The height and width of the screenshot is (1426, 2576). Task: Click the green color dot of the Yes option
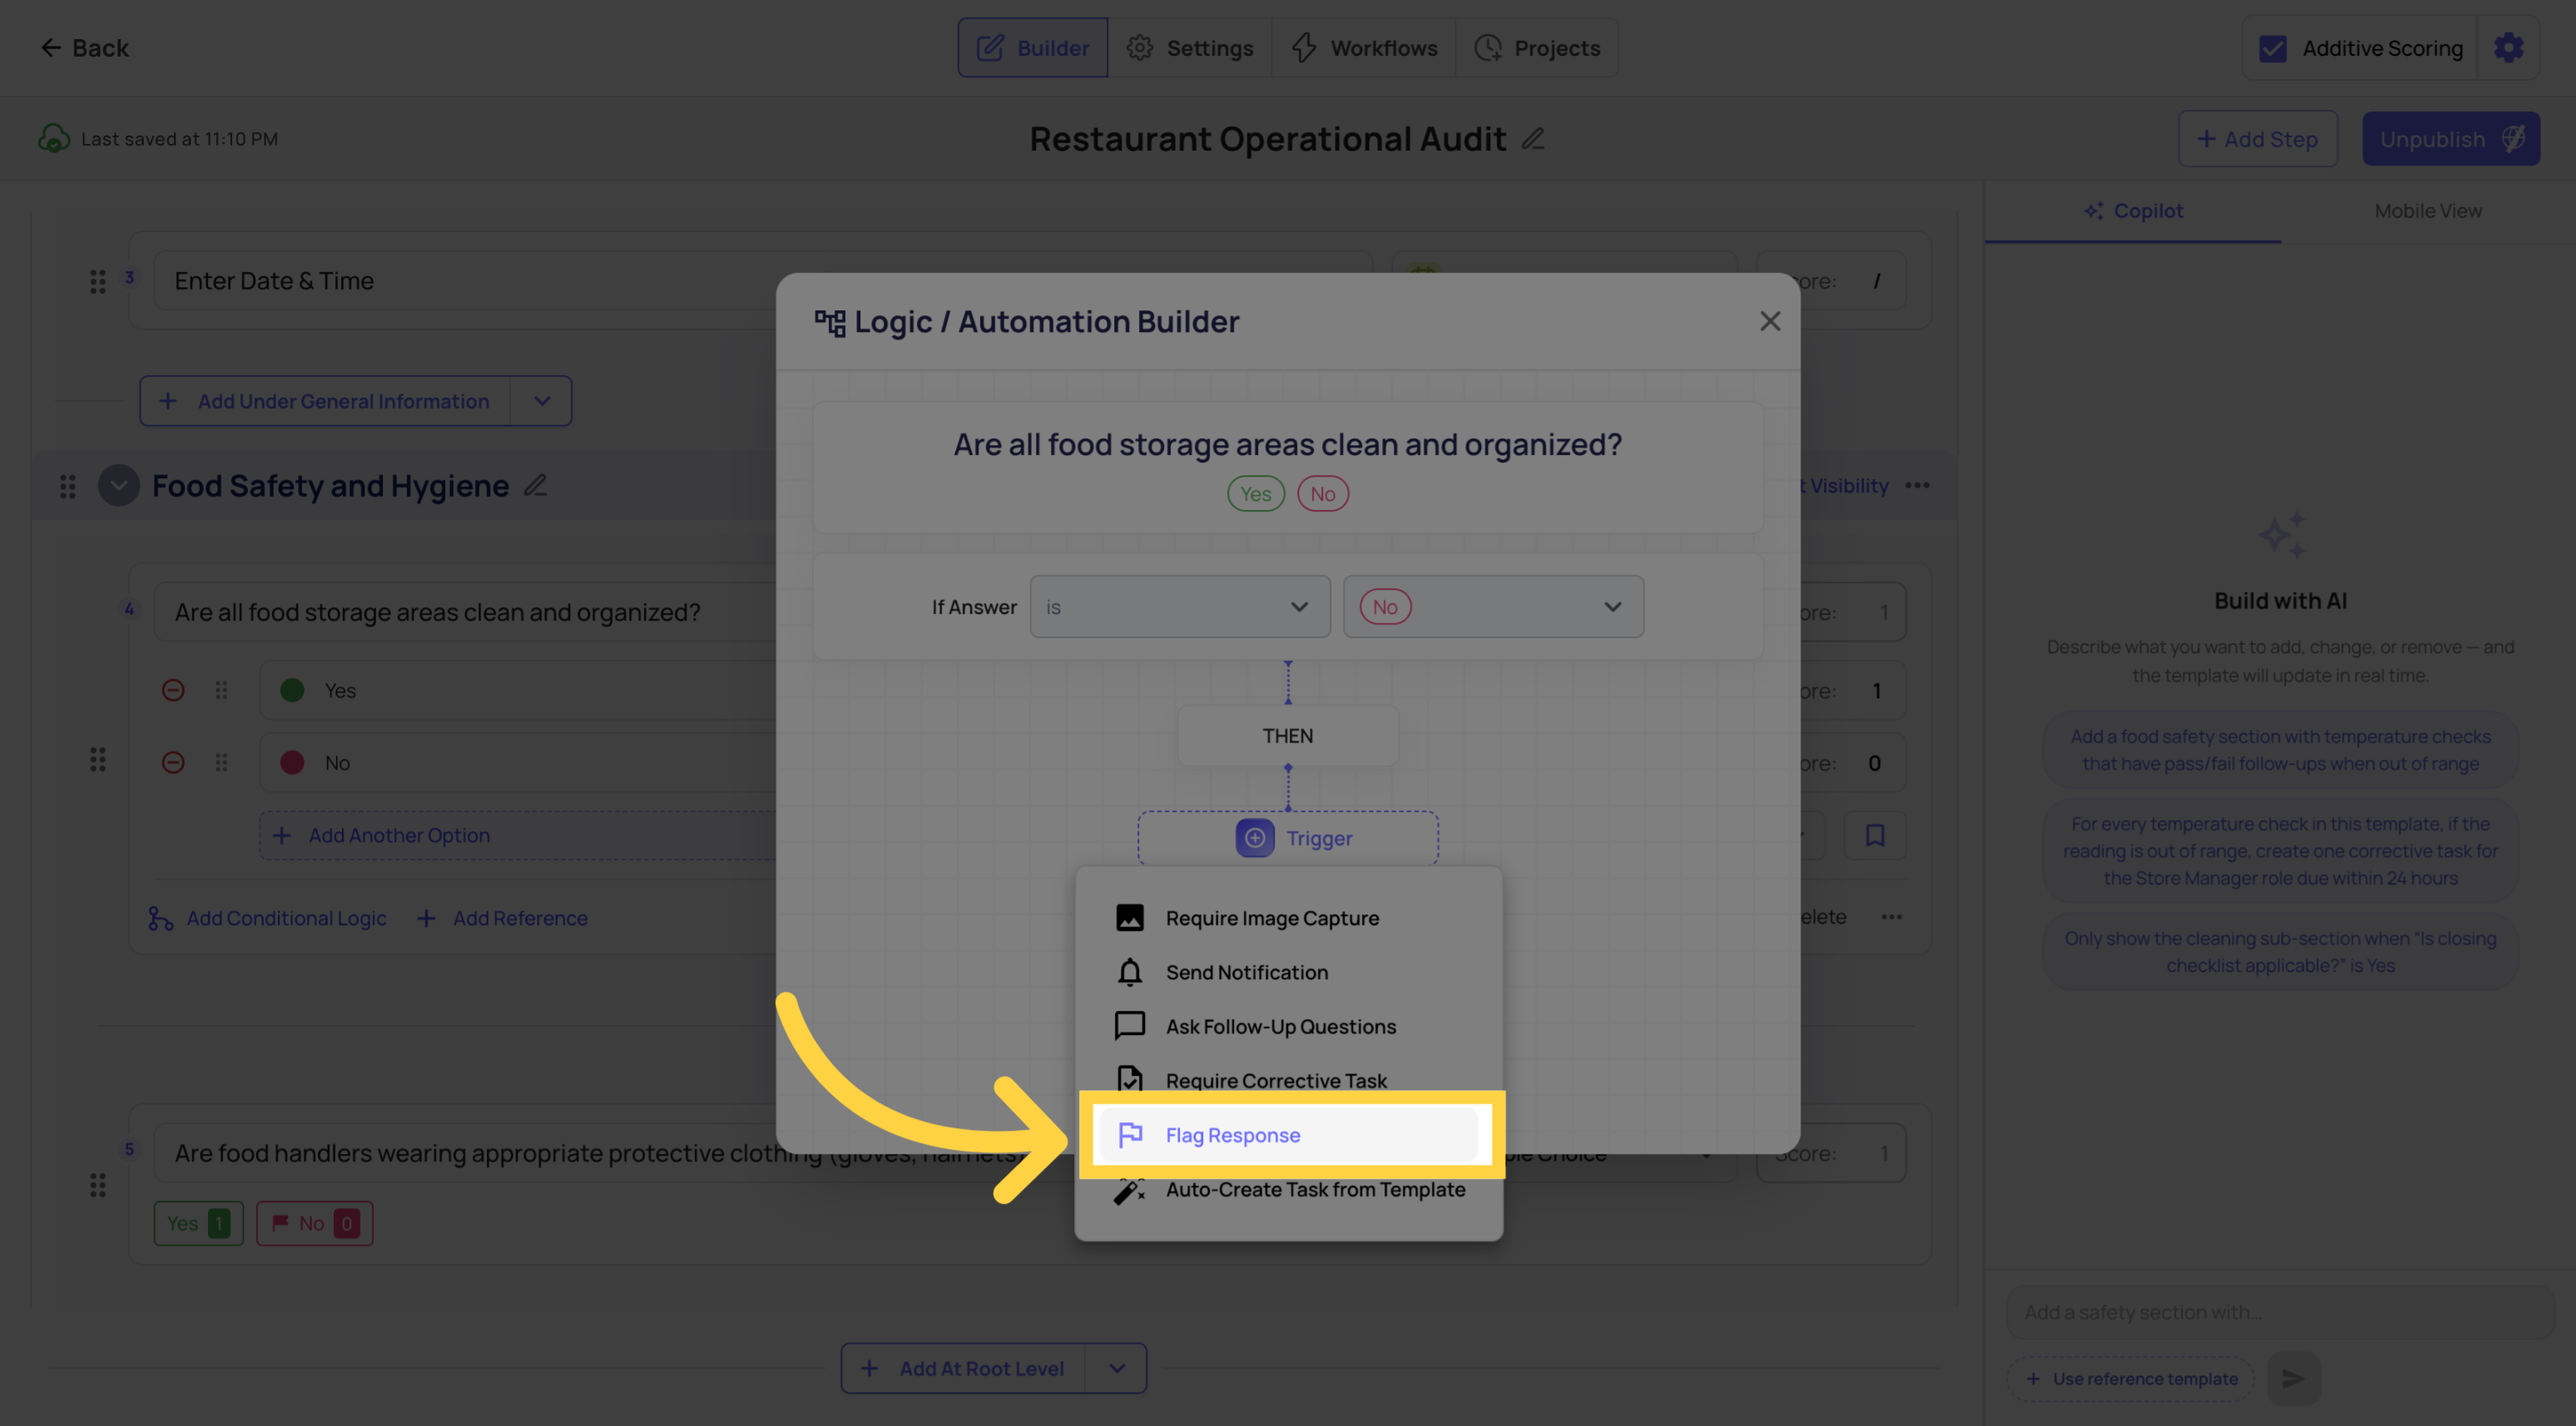292,691
